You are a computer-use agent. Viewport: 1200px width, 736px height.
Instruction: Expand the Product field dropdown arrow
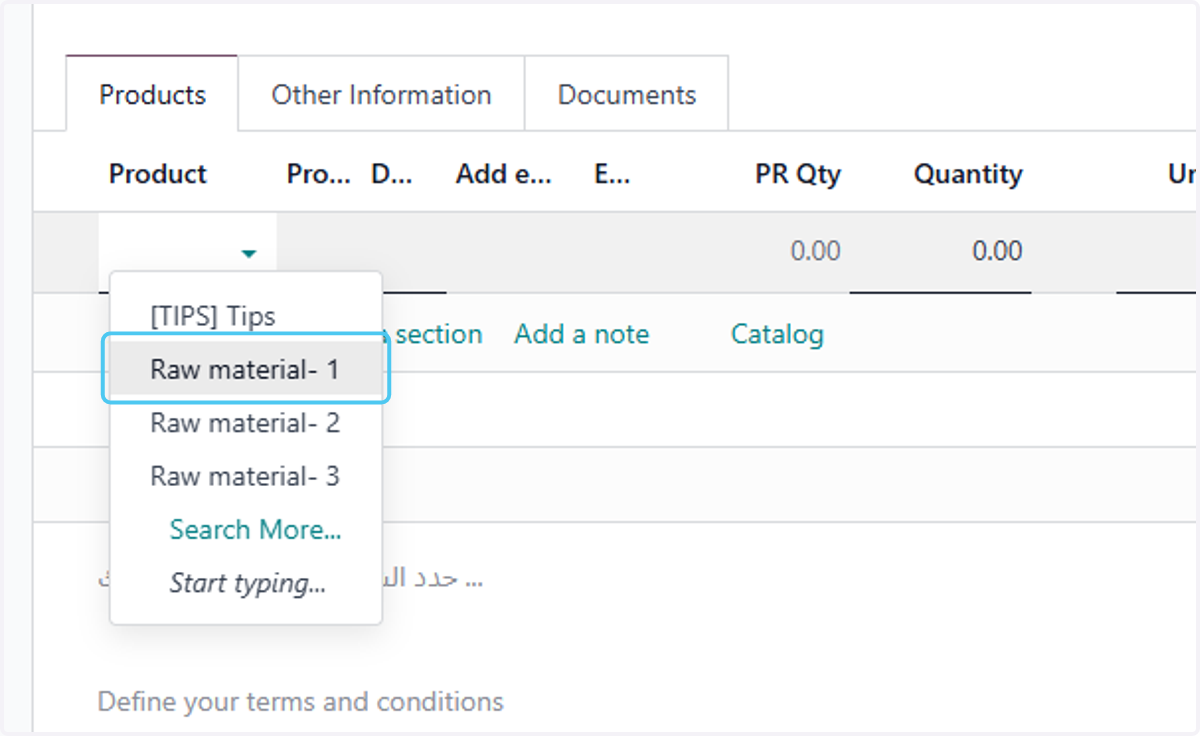(x=249, y=254)
